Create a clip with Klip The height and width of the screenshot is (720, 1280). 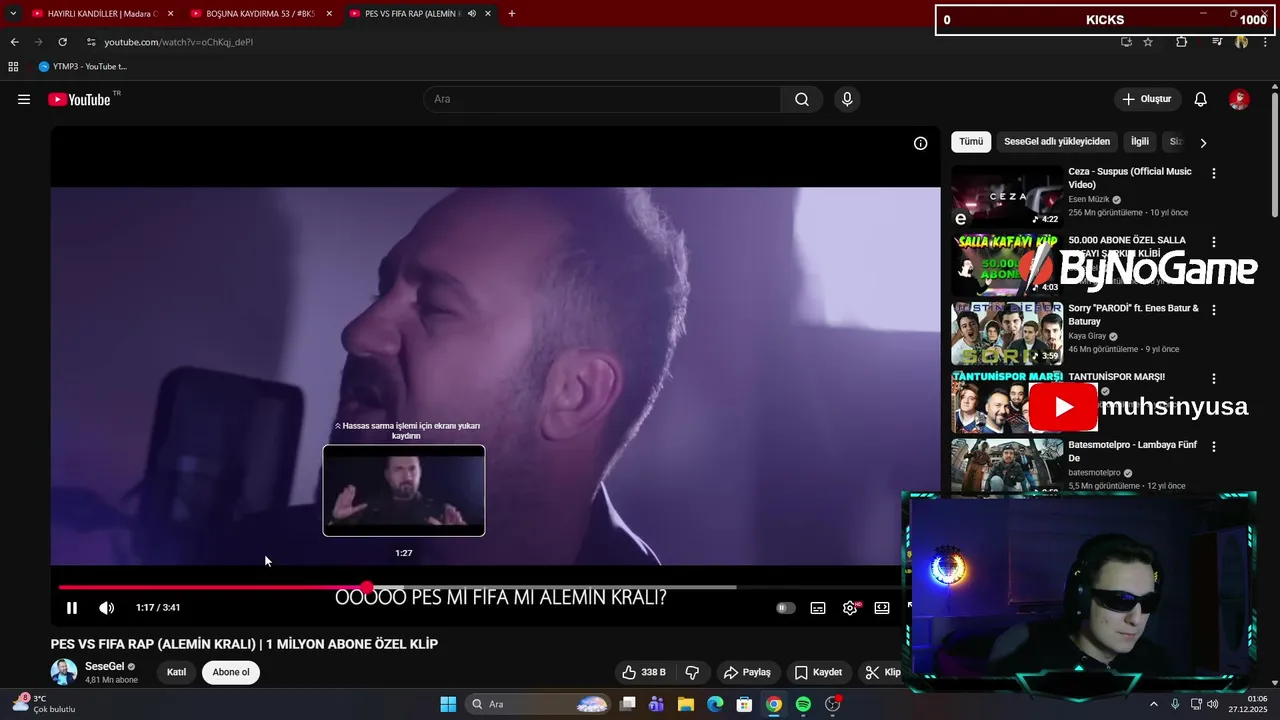tap(882, 672)
